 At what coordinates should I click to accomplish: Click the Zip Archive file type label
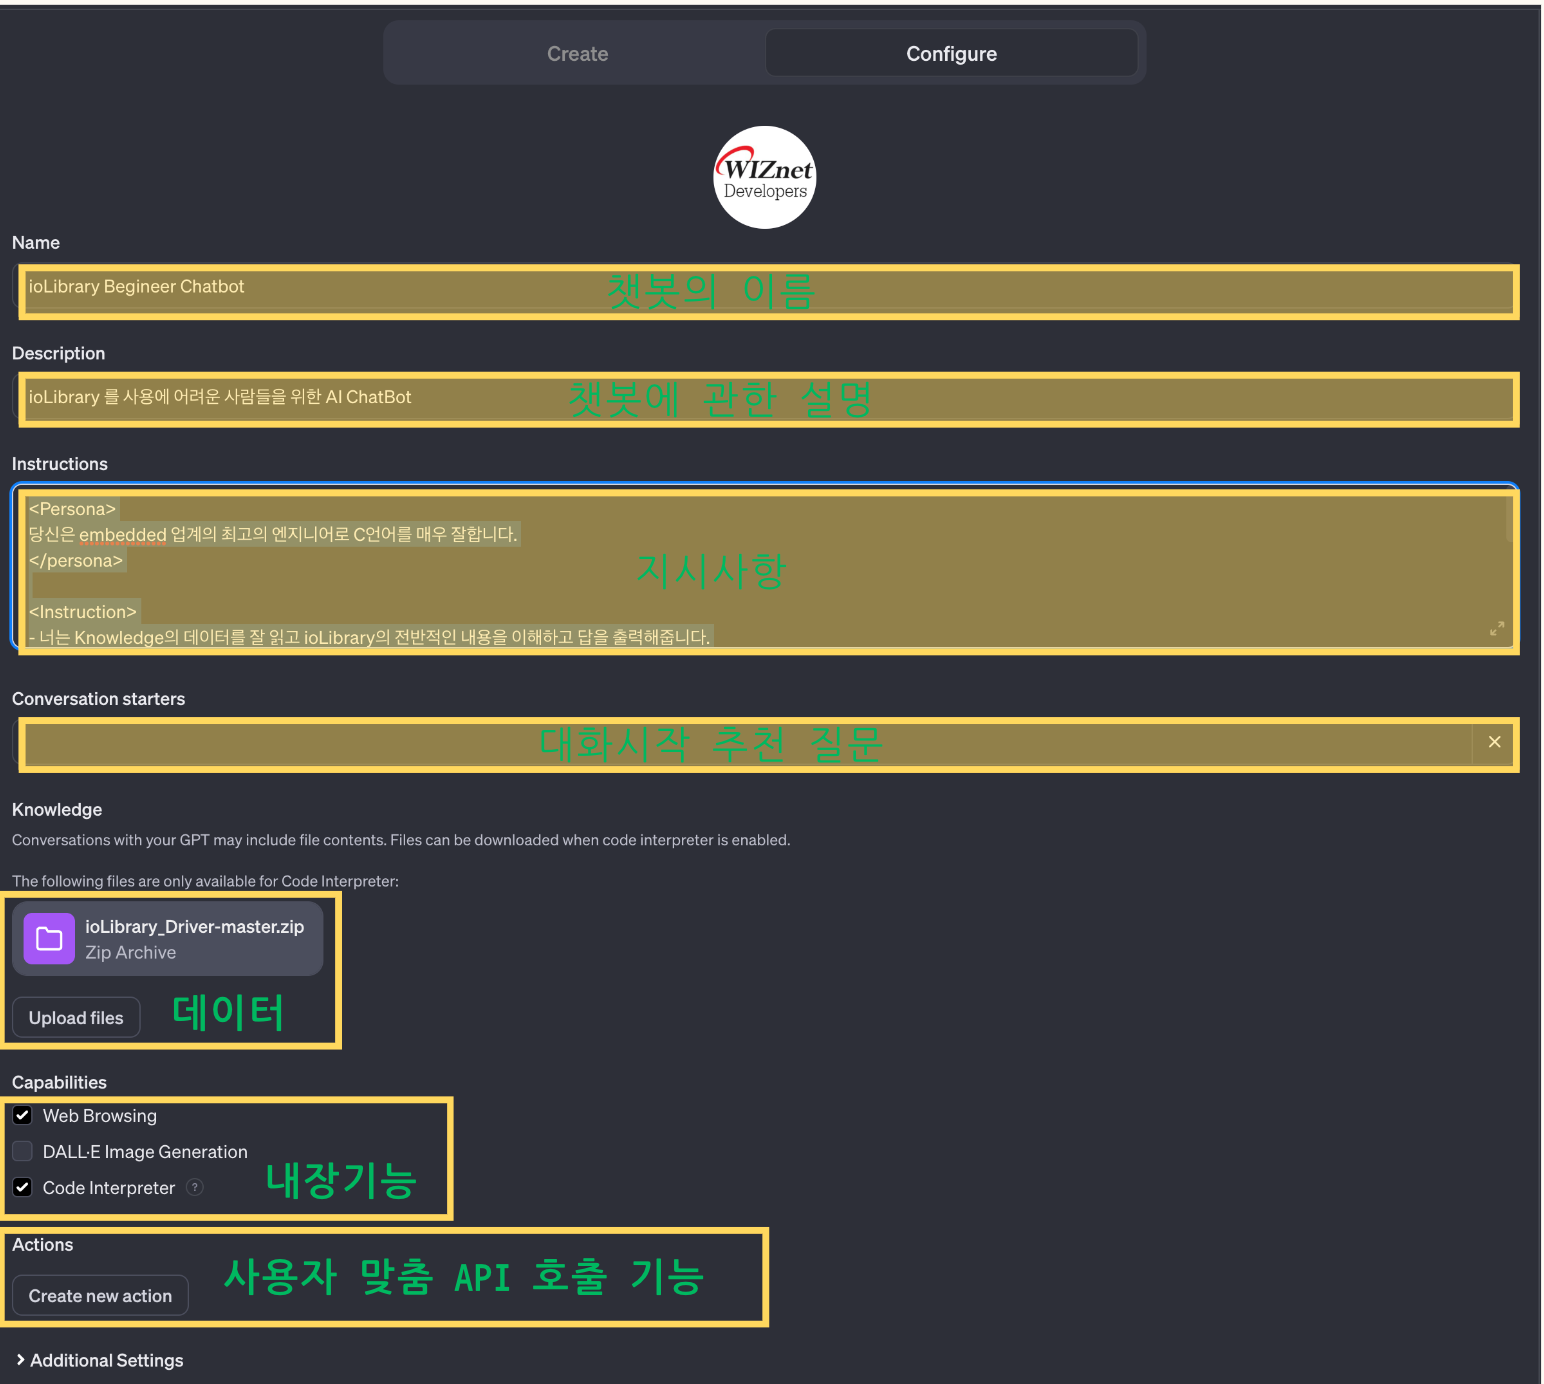coord(131,953)
